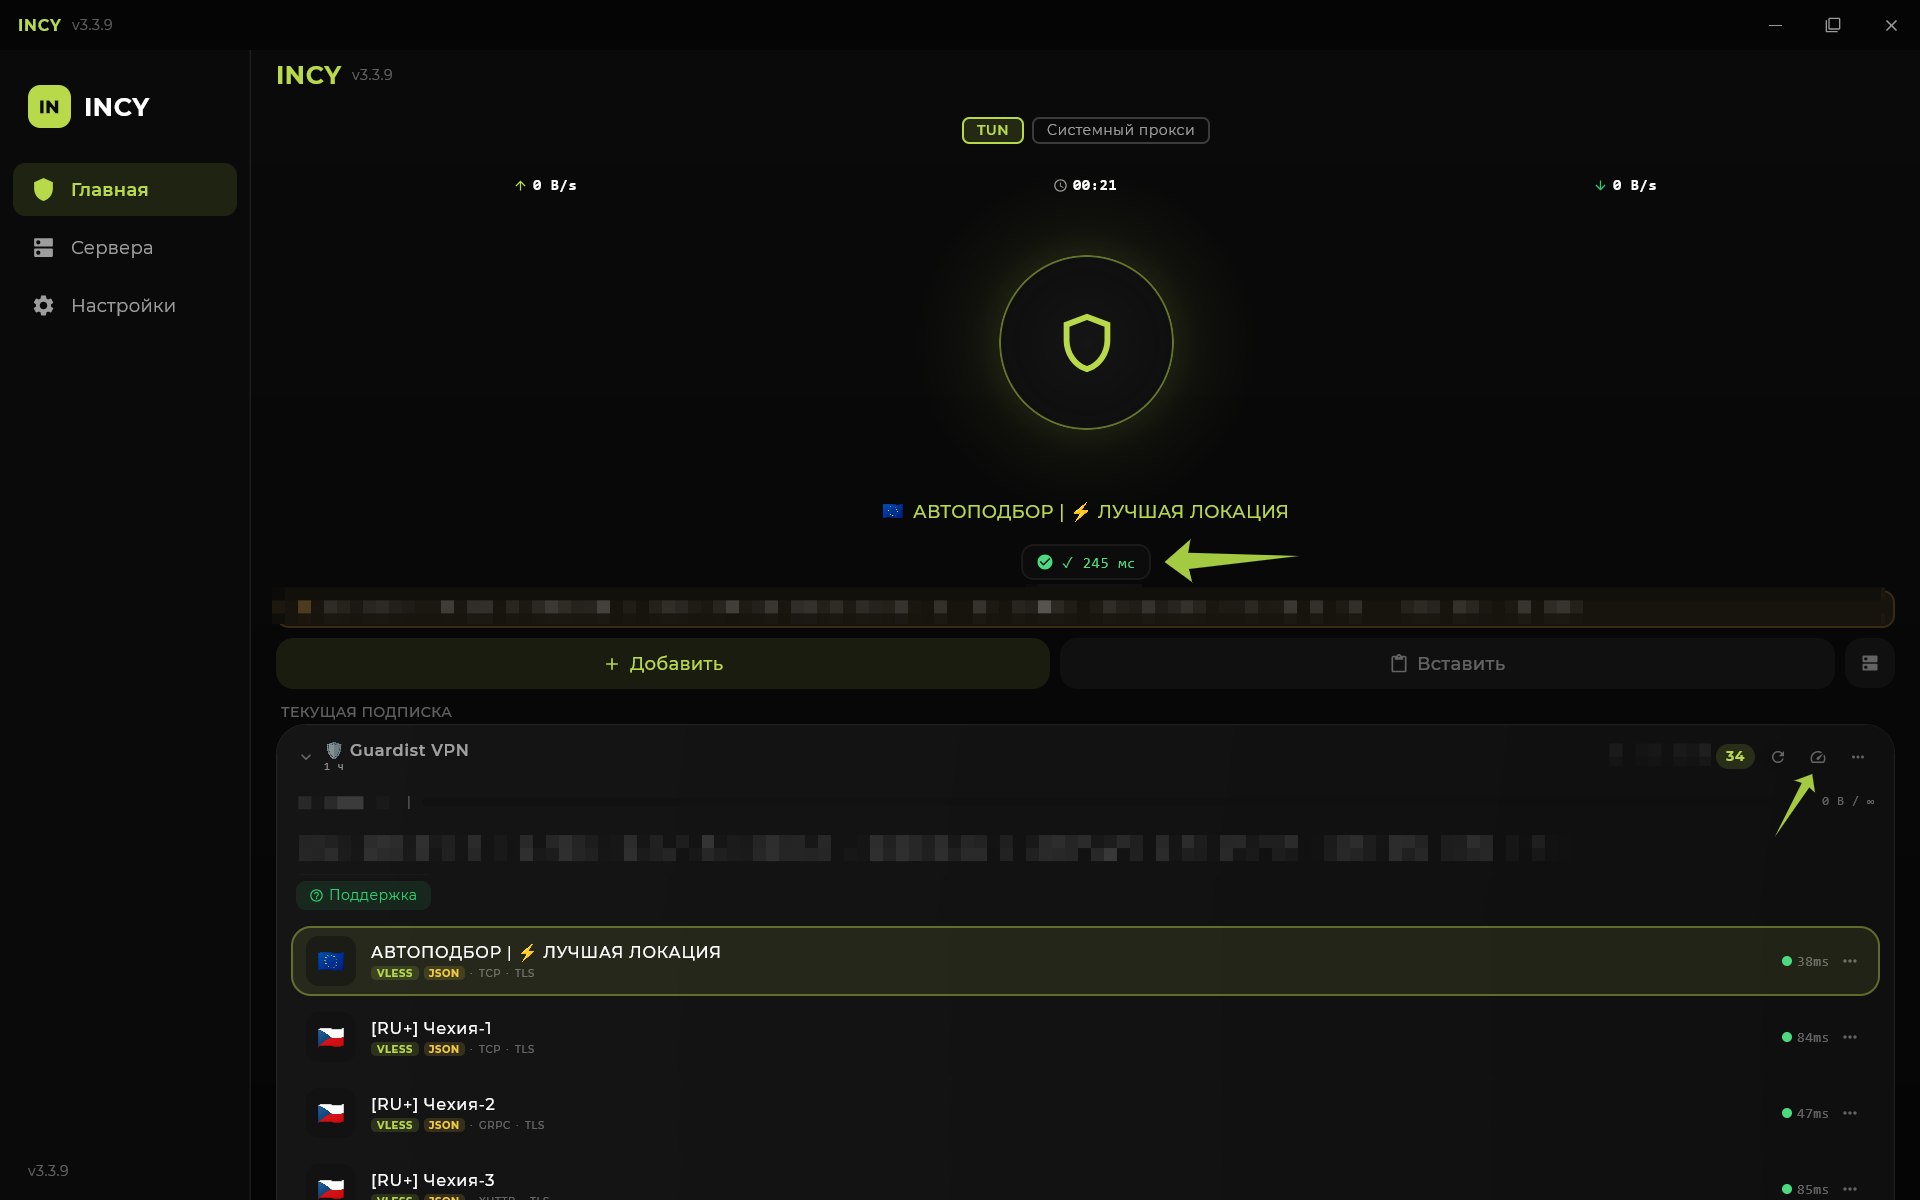1920x1200 pixels.
Task: Select the [RU+] Чехия-2 server
Action: (x=1085, y=1113)
